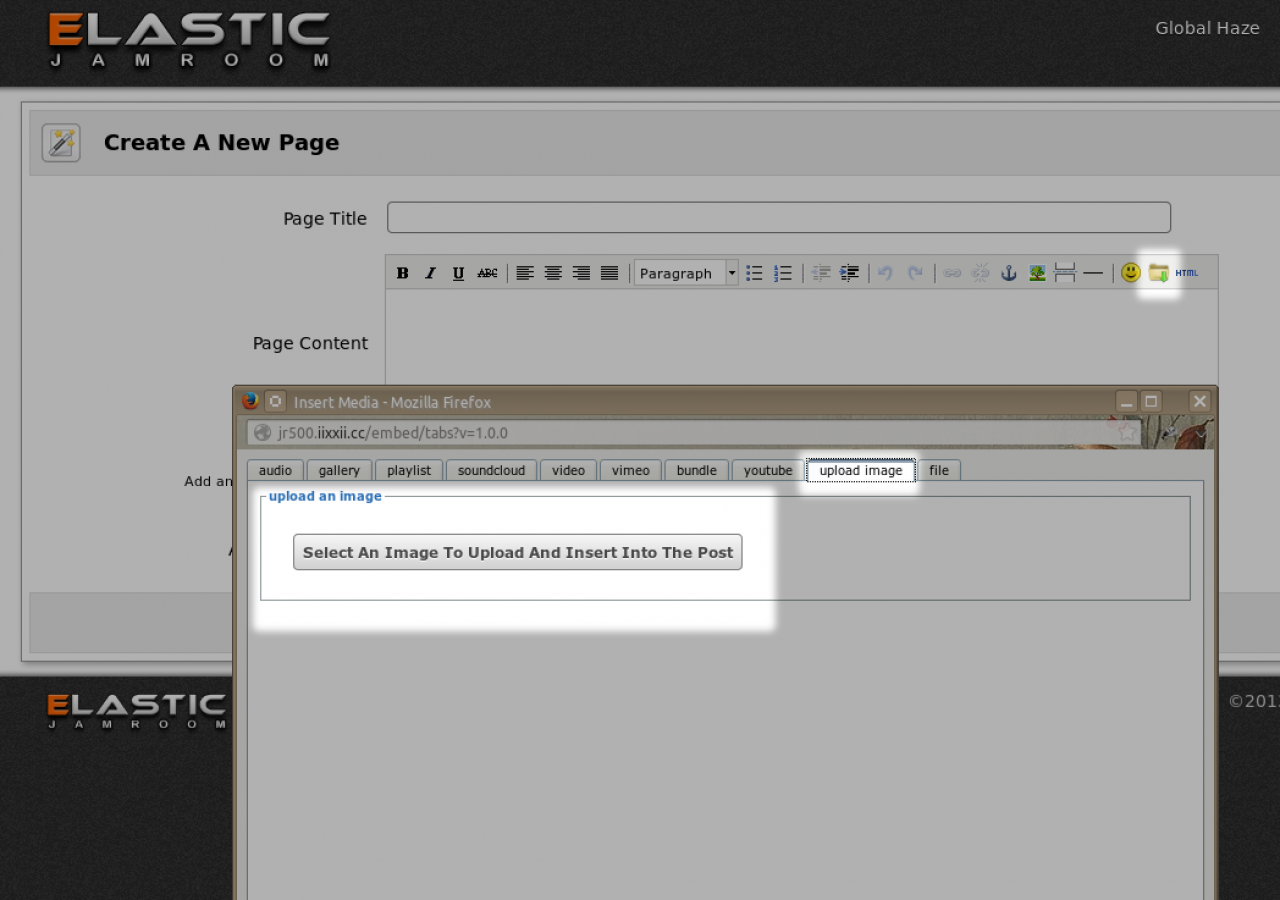
Task: Open the Paragraph format dropdown
Action: pyautogui.click(x=686, y=273)
